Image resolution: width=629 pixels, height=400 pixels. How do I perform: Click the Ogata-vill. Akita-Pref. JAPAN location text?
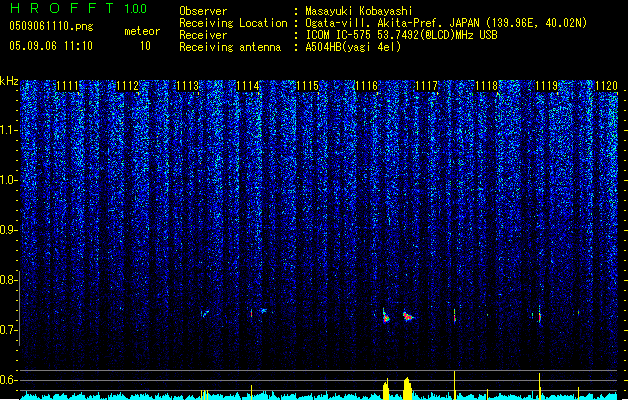446,23
